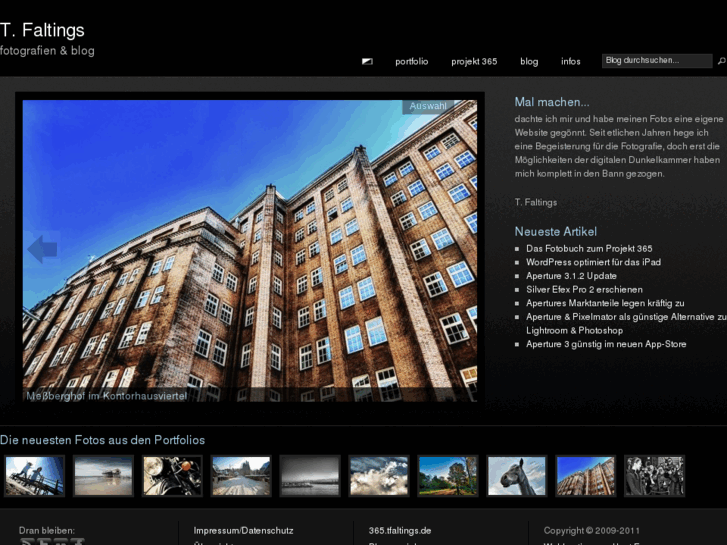727x545 pixels.
Task: Click the Auswahl label on the slideshow
Action: point(427,106)
